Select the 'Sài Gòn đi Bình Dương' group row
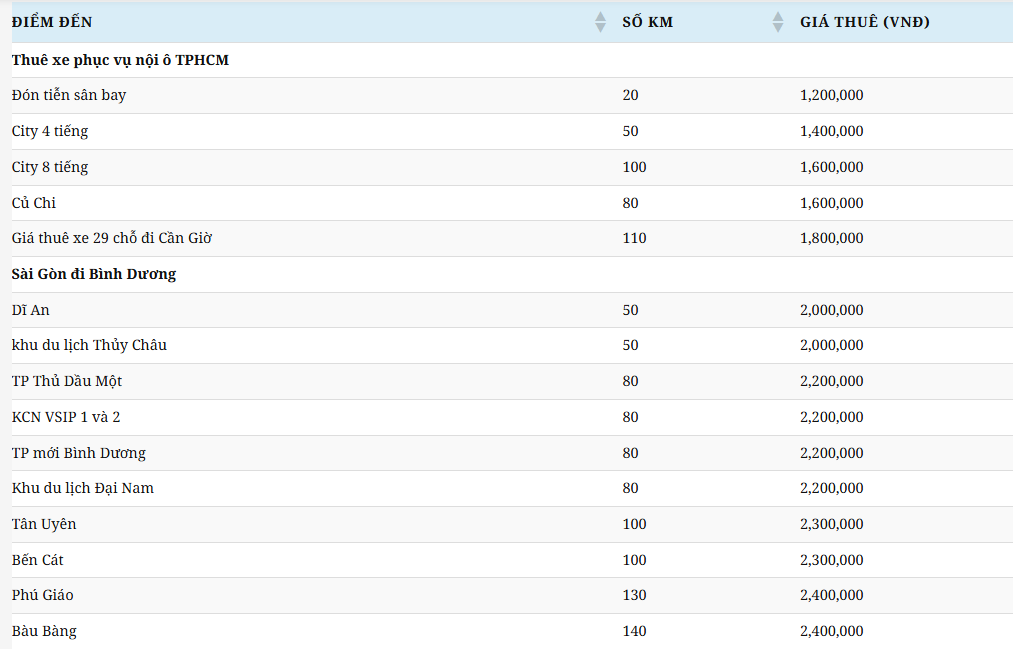The height and width of the screenshot is (649, 1013). coord(94,274)
